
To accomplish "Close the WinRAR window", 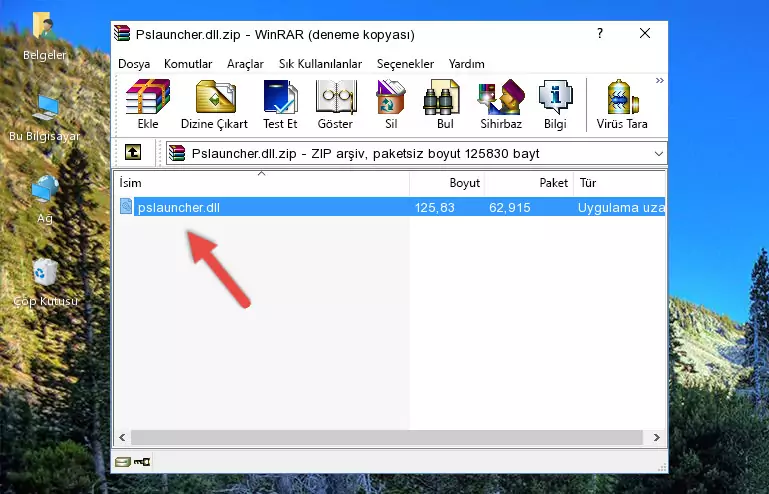I will click(x=645, y=33).
